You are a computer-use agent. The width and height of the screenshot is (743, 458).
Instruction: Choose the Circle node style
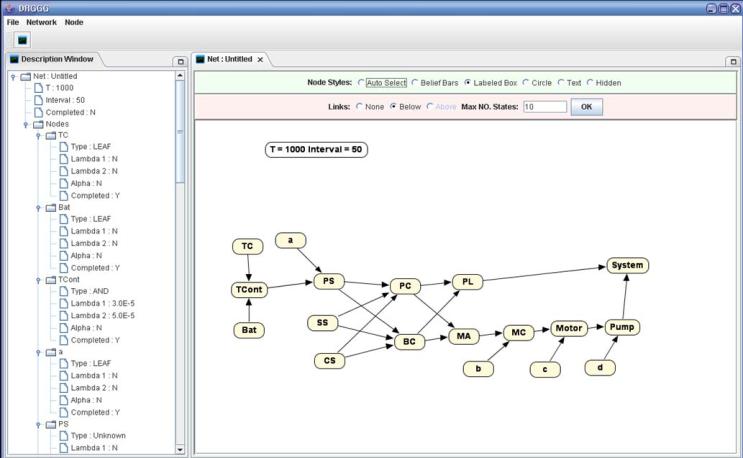(x=527, y=83)
